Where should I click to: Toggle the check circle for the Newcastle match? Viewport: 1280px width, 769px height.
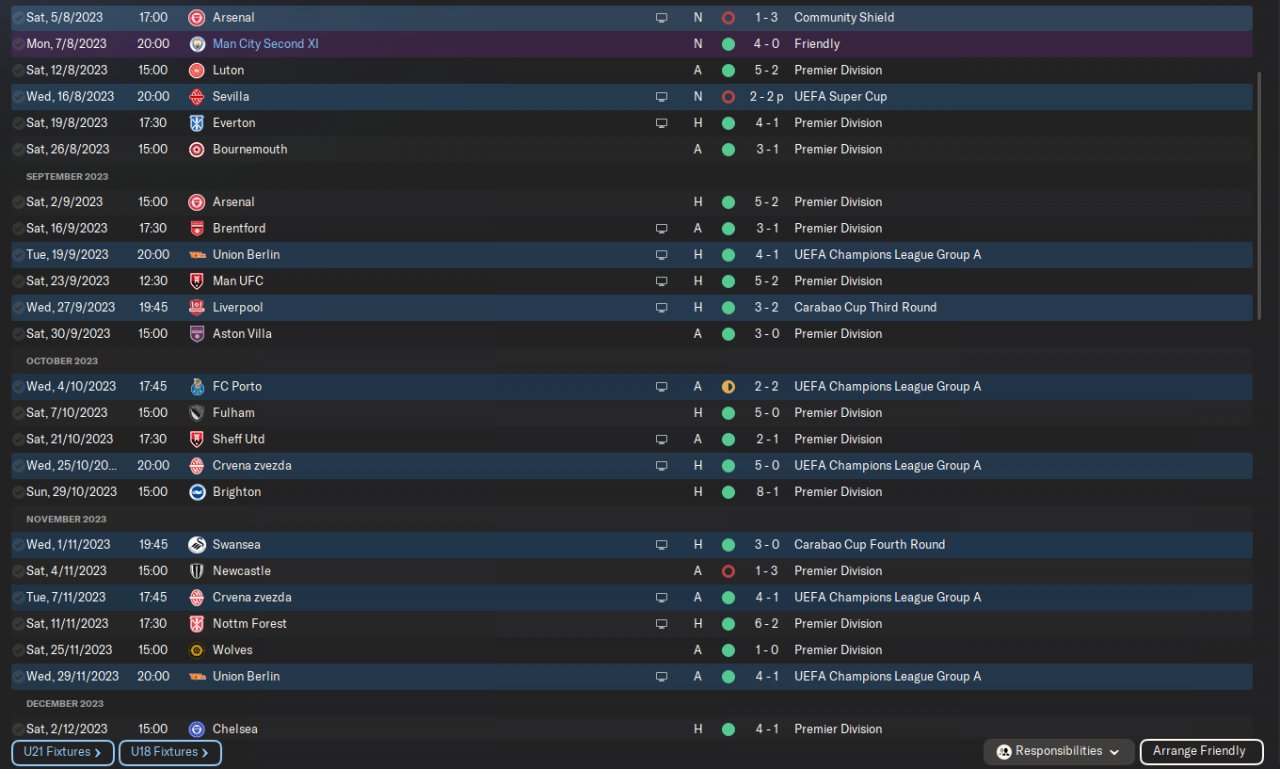pos(18,571)
